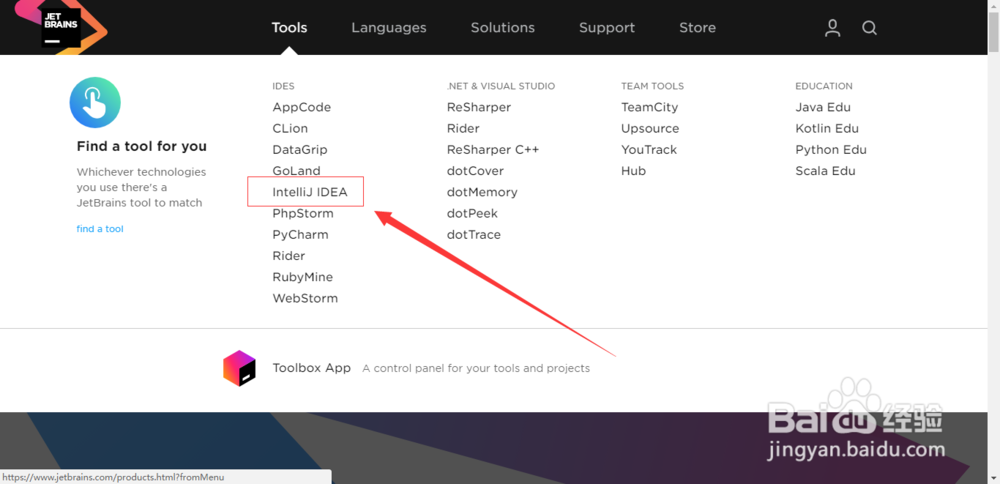The height and width of the screenshot is (484, 1000).
Task: Click the page vertical scrollbar
Action: pos(994,242)
